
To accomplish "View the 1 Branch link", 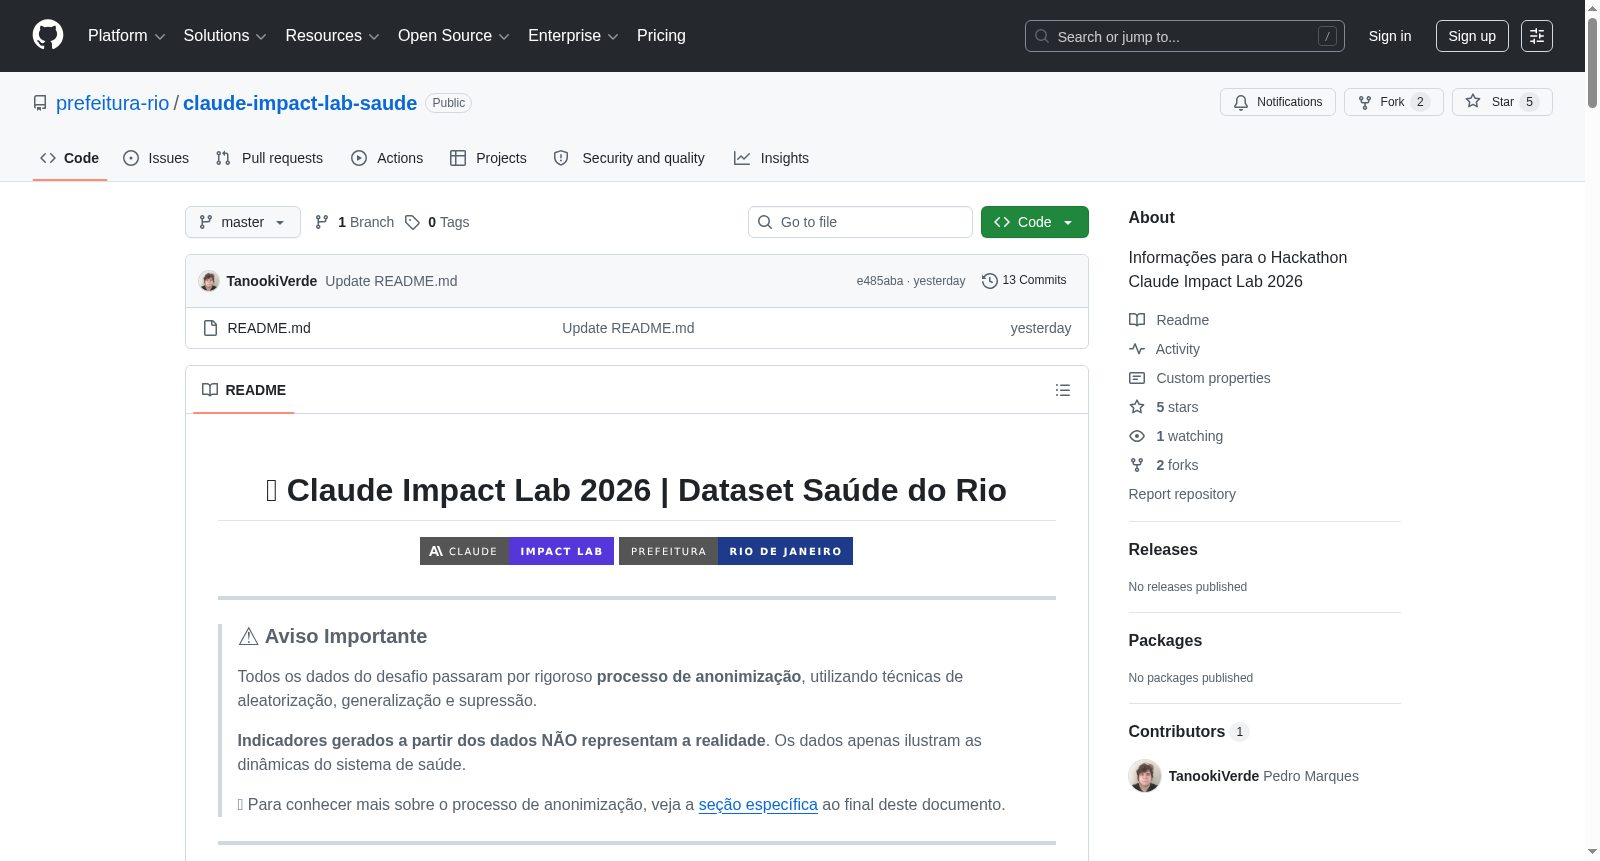I will pyautogui.click(x=354, y=222).
